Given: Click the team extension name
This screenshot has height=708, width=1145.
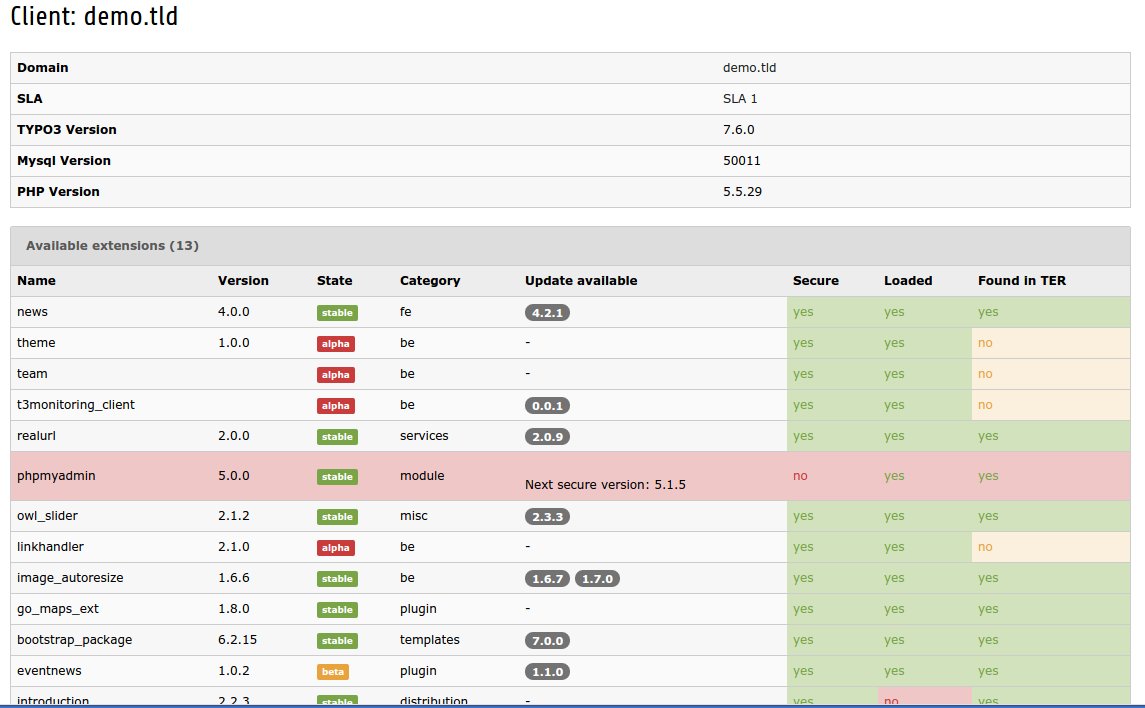Looking at the screenshot, I should coord(32,374).
